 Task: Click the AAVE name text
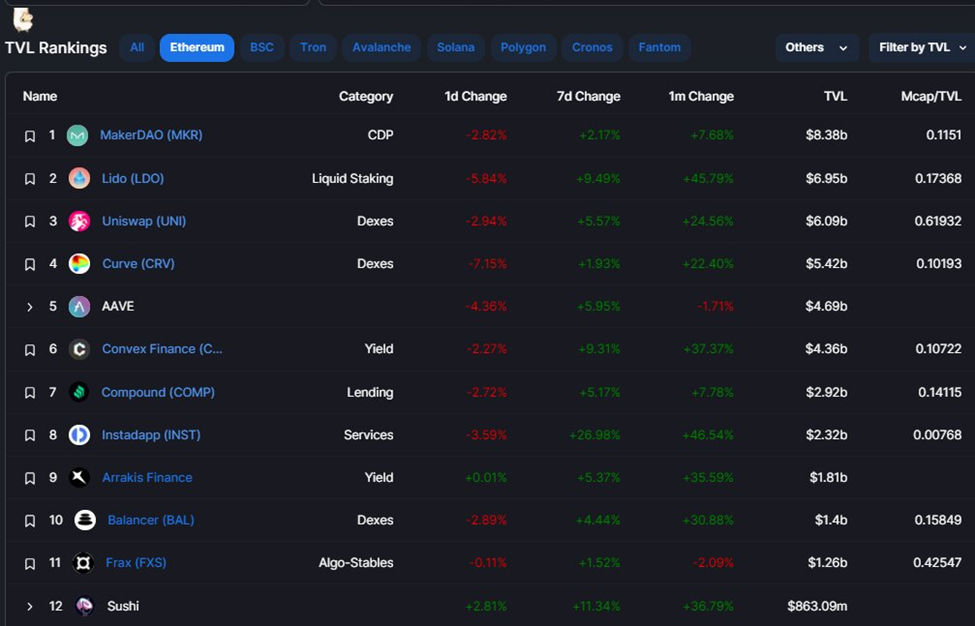point(118,306)
